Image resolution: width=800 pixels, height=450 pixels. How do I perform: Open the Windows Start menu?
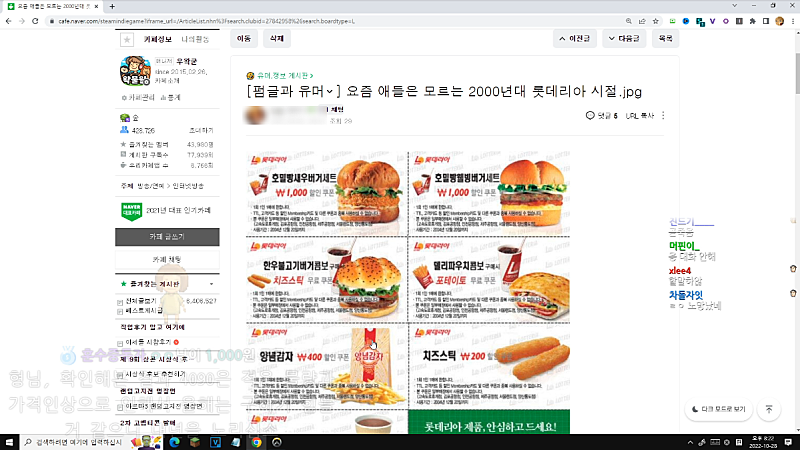coord(9,442)
